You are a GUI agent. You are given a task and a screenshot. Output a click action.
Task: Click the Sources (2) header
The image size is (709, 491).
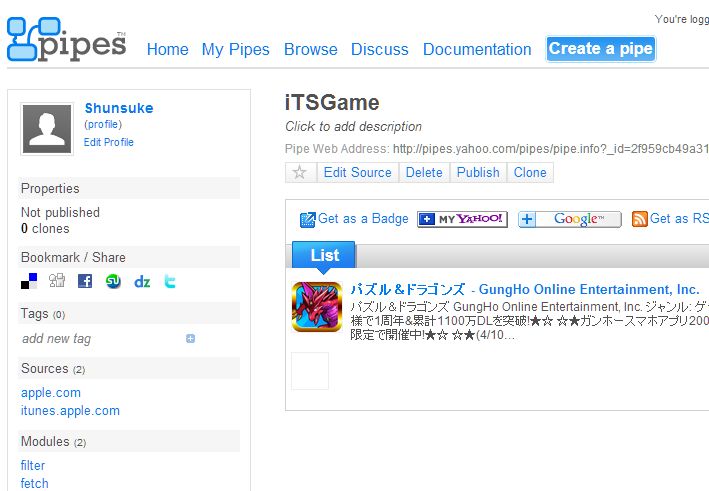[x=129, y=368]
